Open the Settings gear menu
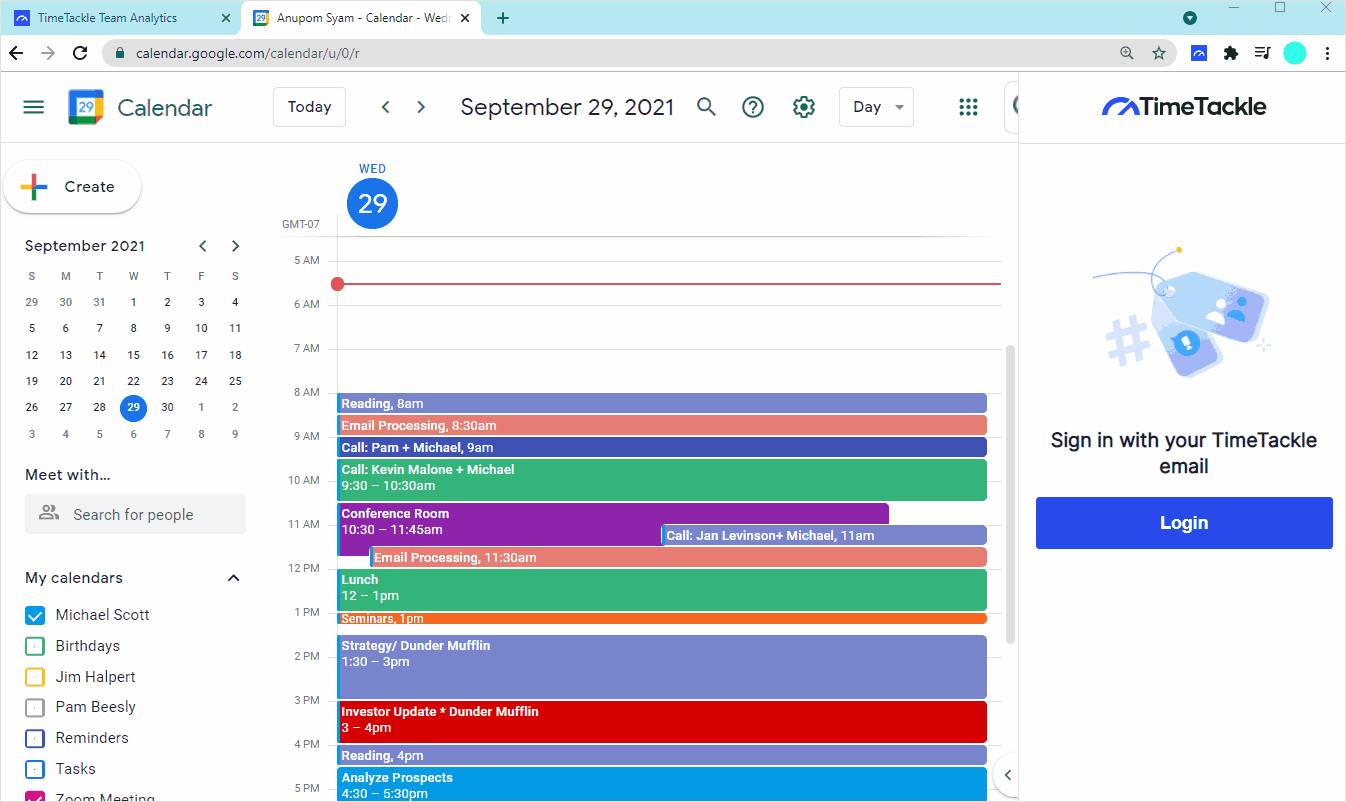The width and height of the screenshot is (1346, 802). pos(804,107)
